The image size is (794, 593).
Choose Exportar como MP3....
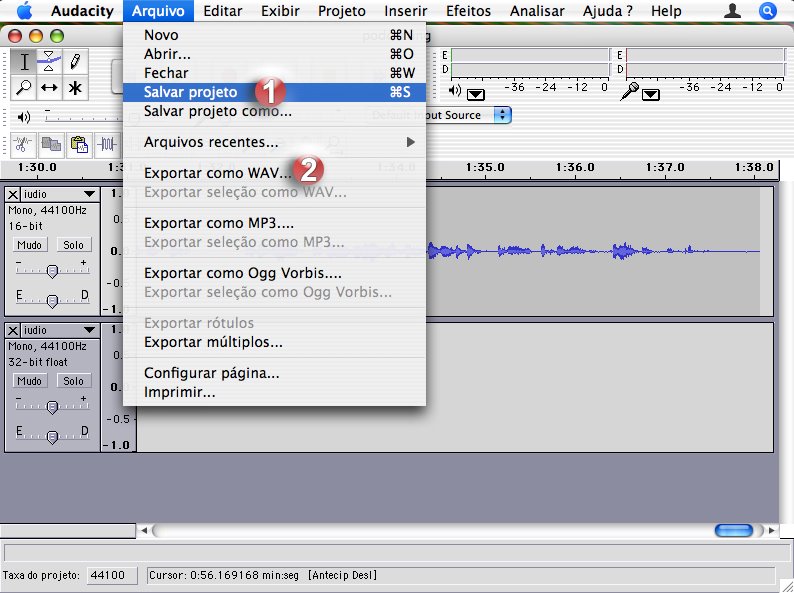click(274, 223)
